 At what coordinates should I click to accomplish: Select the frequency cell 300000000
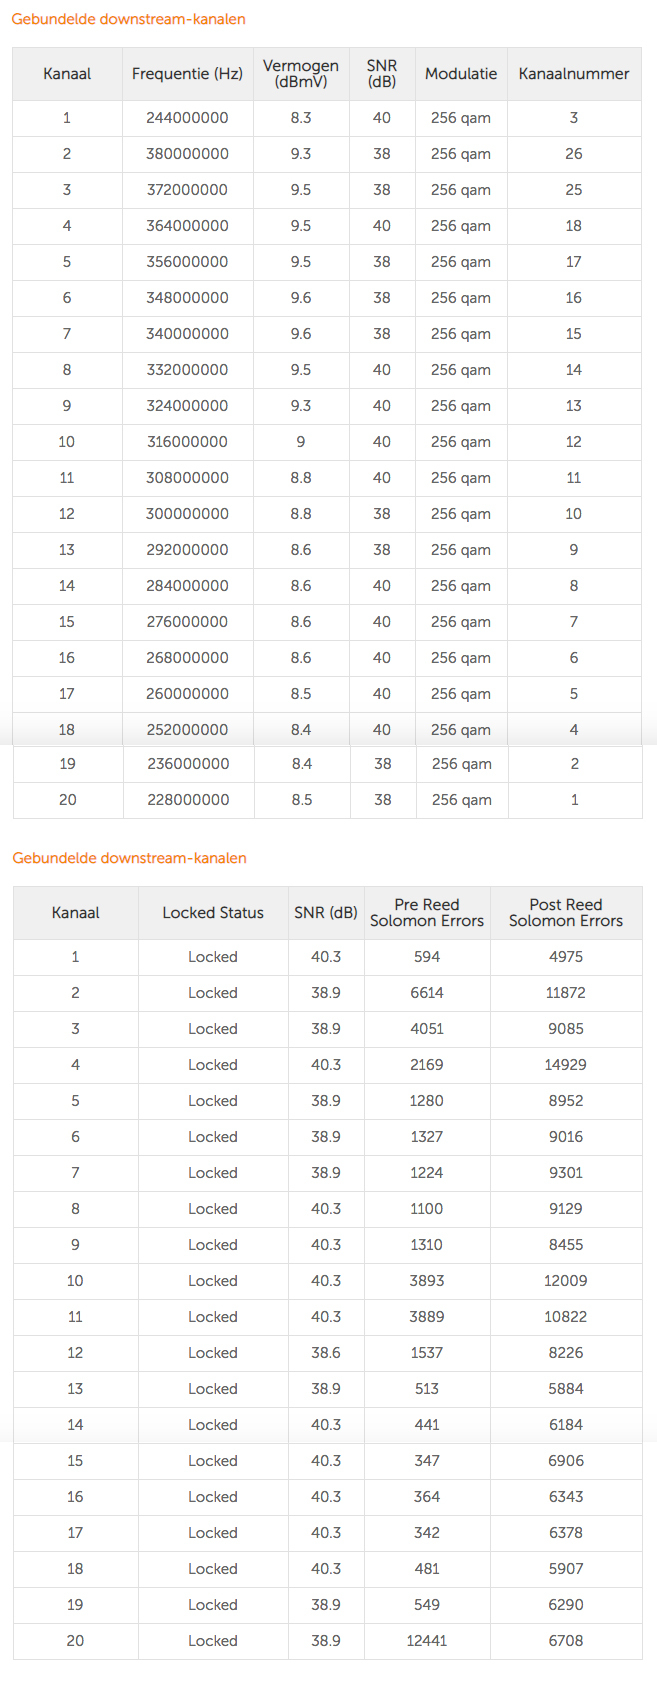pos(187,514)
